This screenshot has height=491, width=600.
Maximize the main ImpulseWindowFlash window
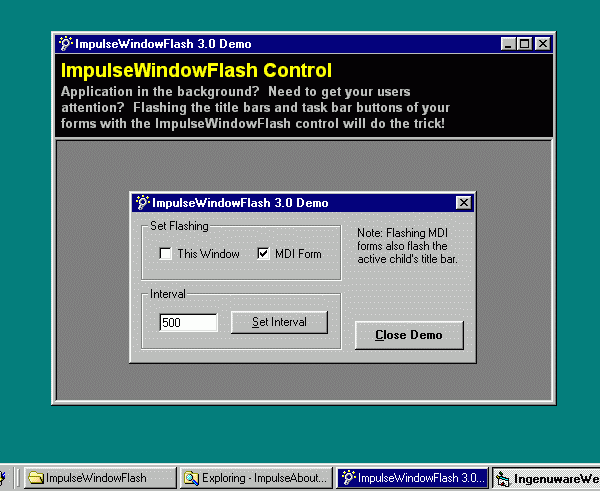(x=524, y=44)
